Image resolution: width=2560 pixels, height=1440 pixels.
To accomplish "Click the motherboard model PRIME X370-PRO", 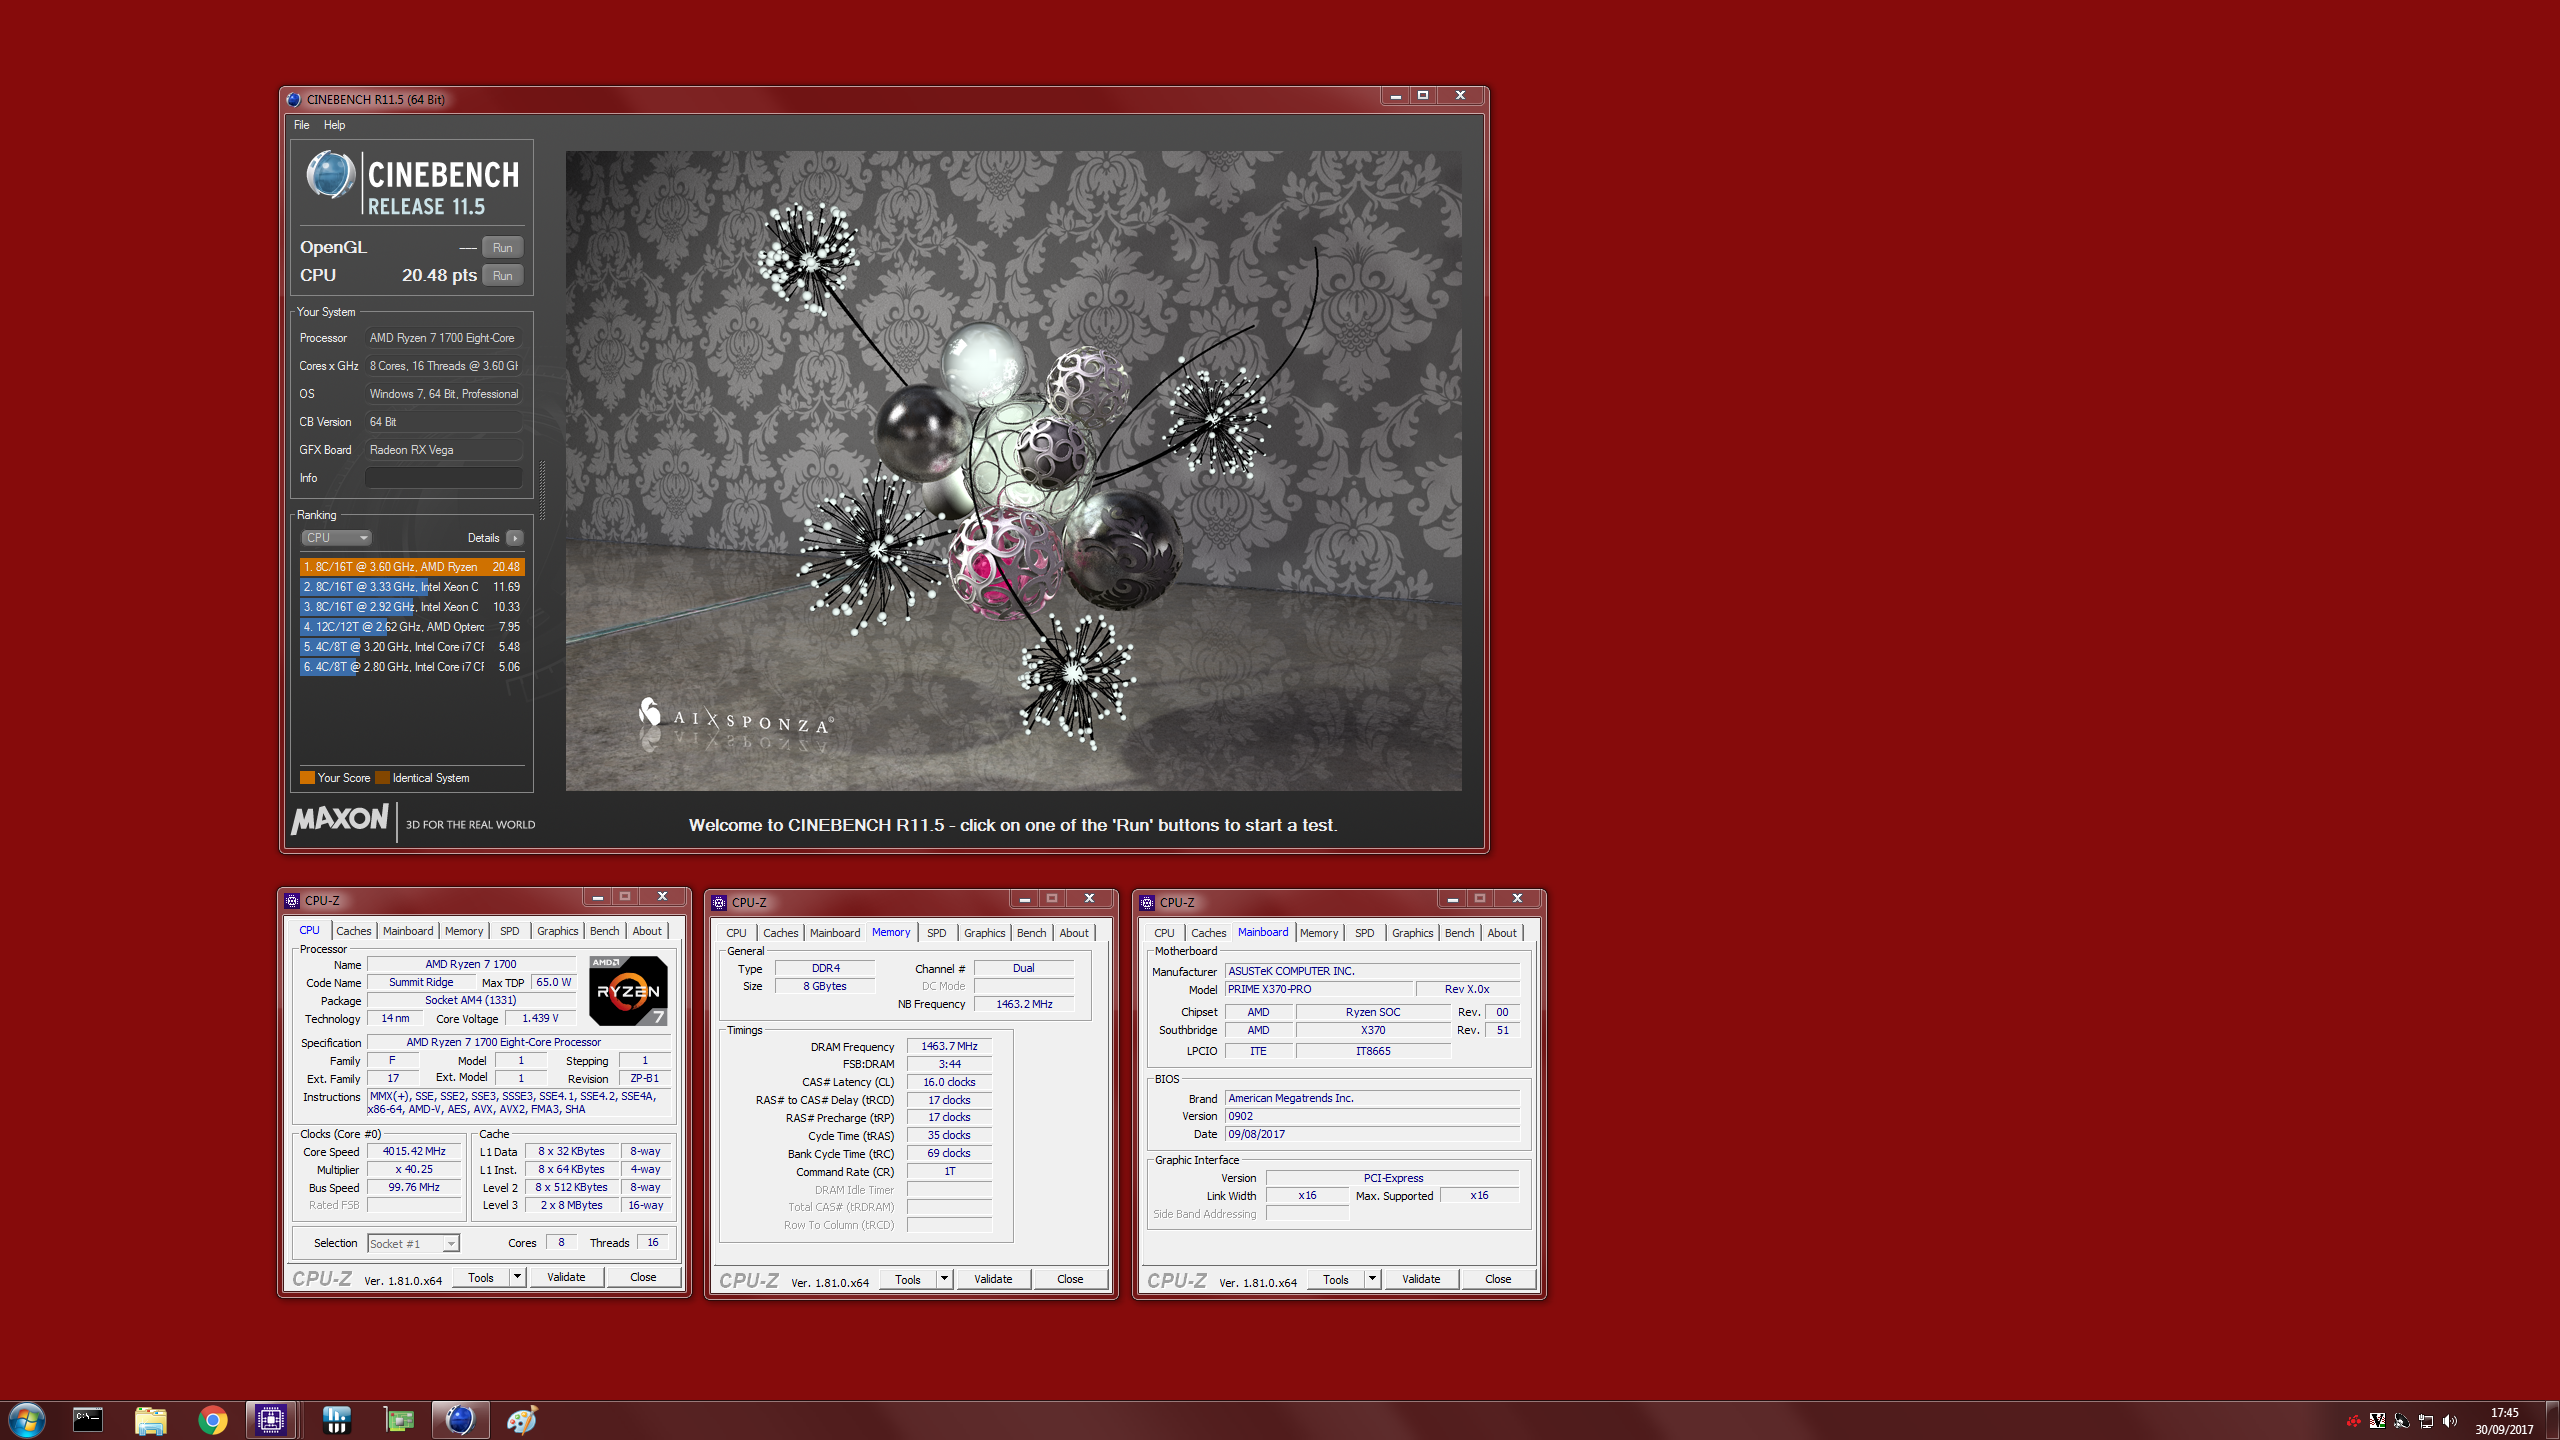I will pos(1319,989).
